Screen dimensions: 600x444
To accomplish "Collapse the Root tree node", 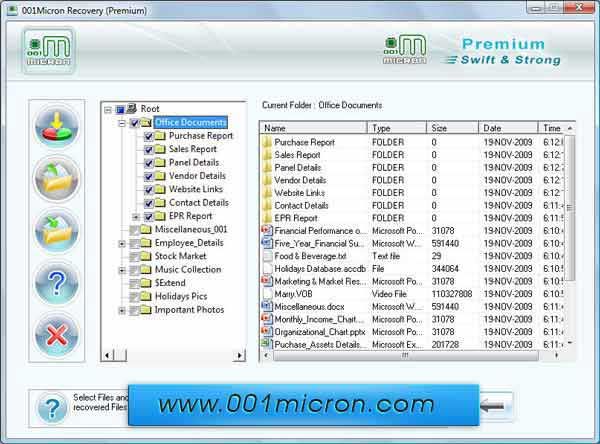I will (x=108, y=110).
